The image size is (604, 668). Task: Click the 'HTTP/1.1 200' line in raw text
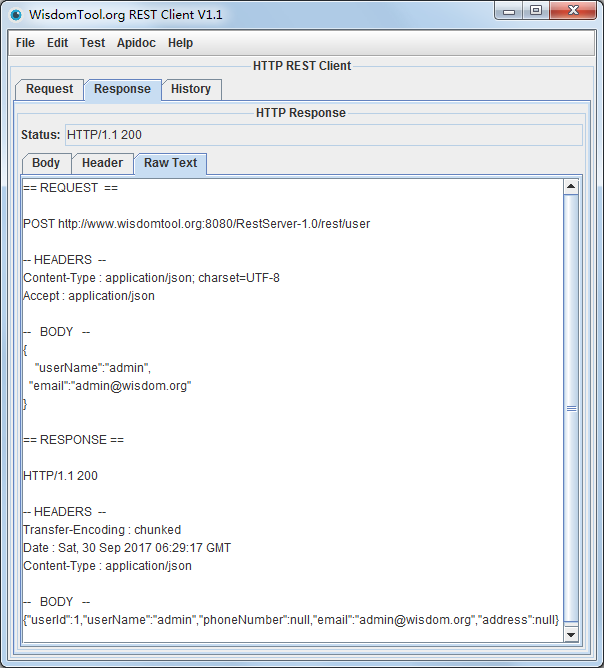point(60,476)
